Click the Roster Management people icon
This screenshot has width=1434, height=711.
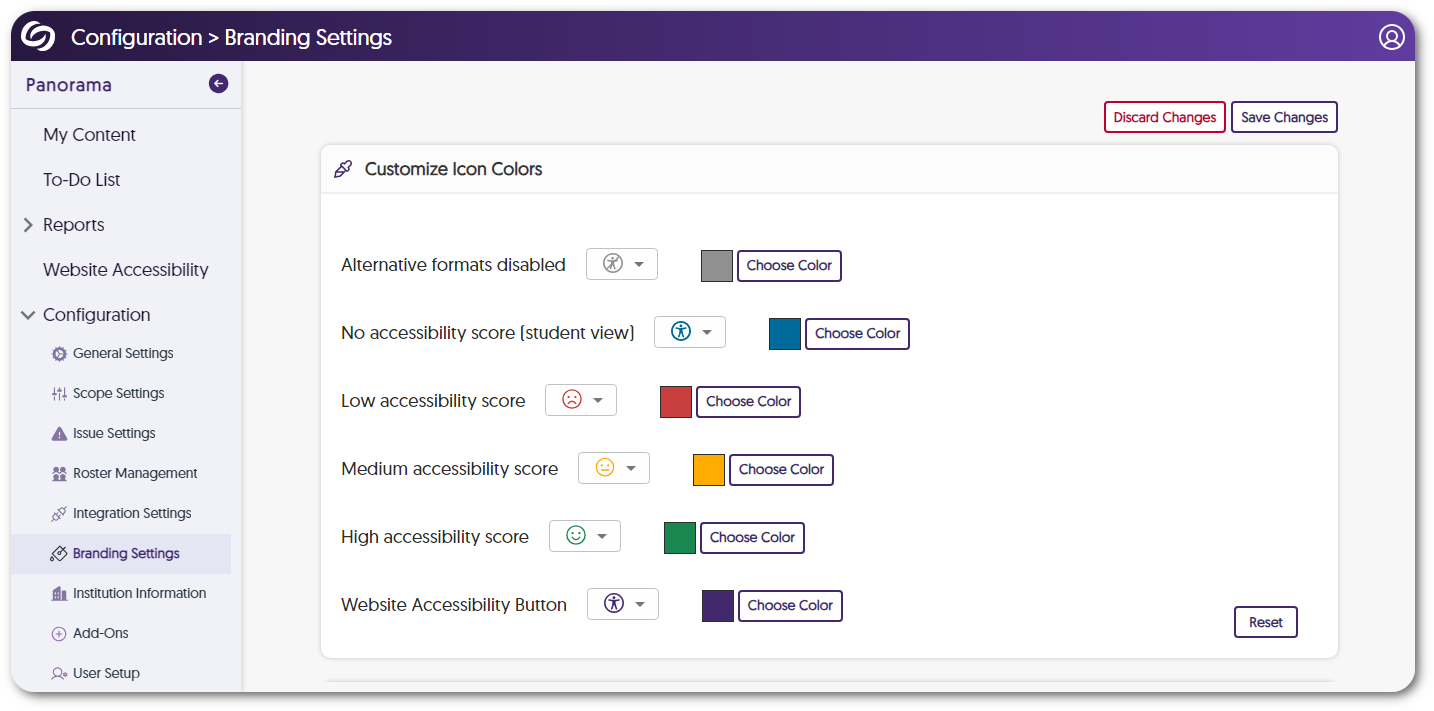59,474
